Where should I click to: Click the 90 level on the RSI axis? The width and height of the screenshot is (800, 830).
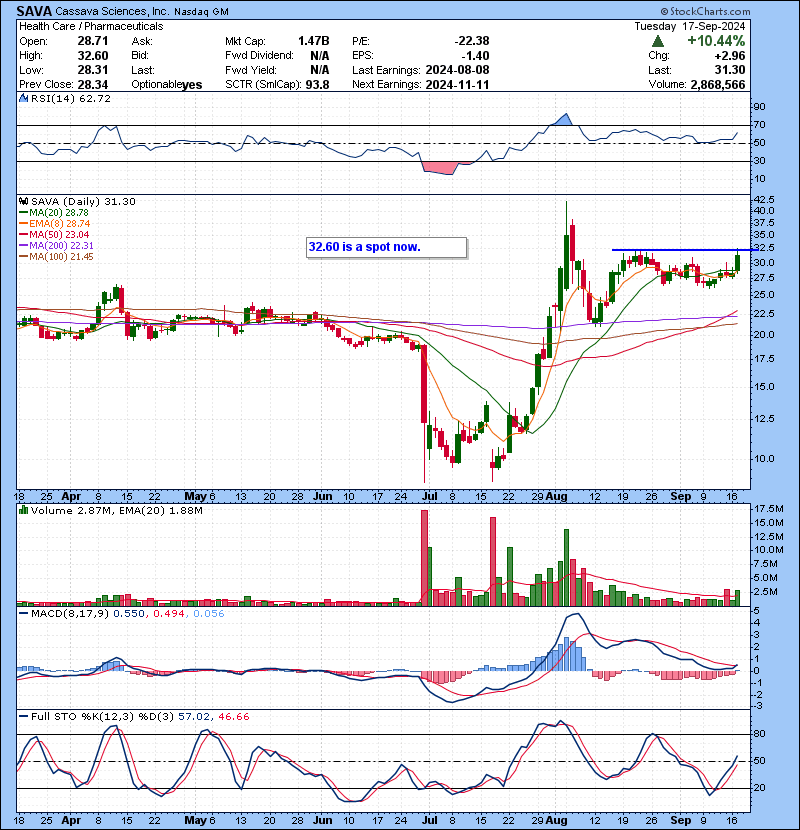759,106
